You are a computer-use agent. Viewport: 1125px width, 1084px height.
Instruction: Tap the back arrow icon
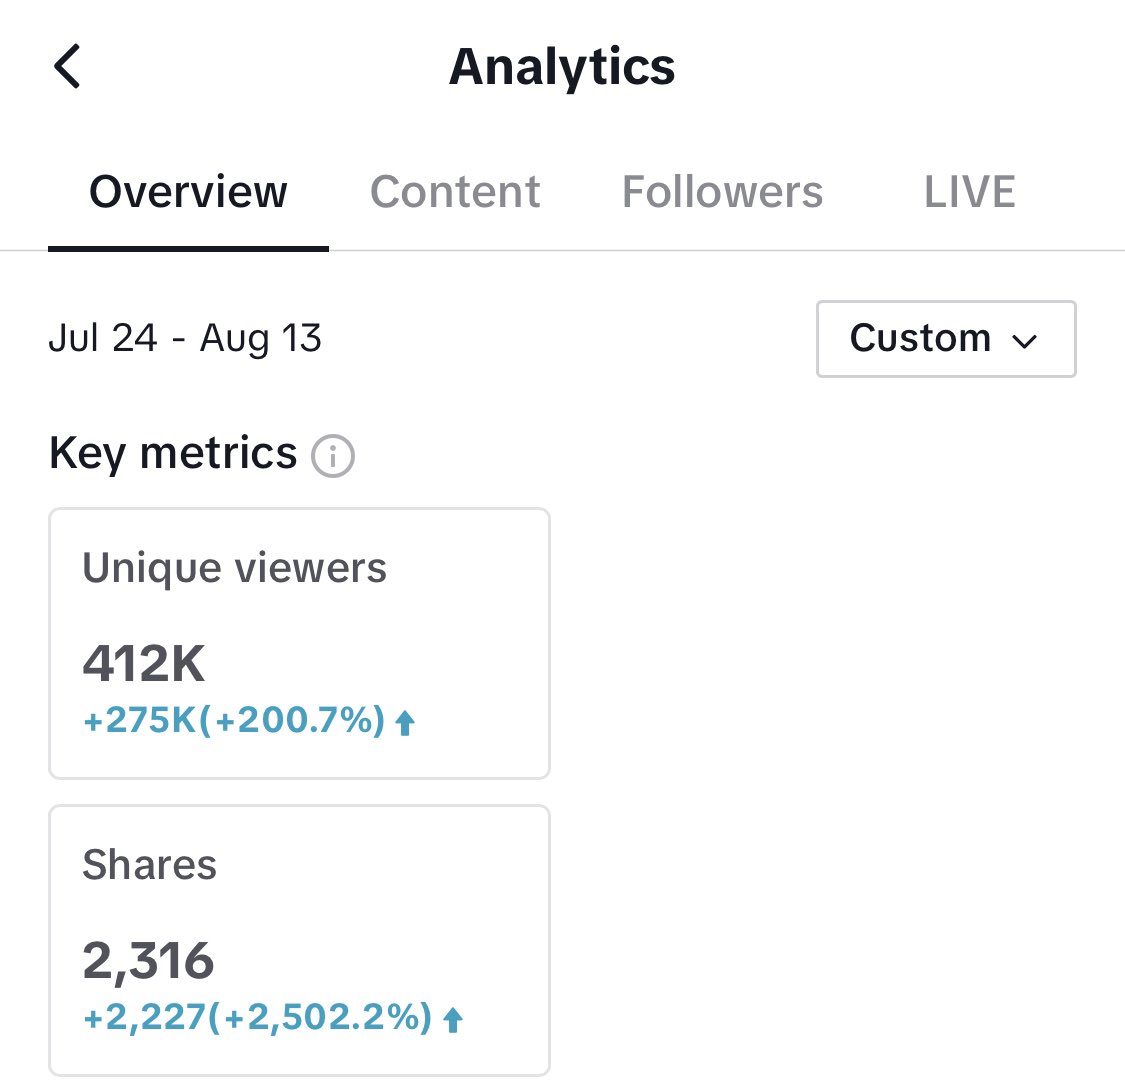pos(67,66)
